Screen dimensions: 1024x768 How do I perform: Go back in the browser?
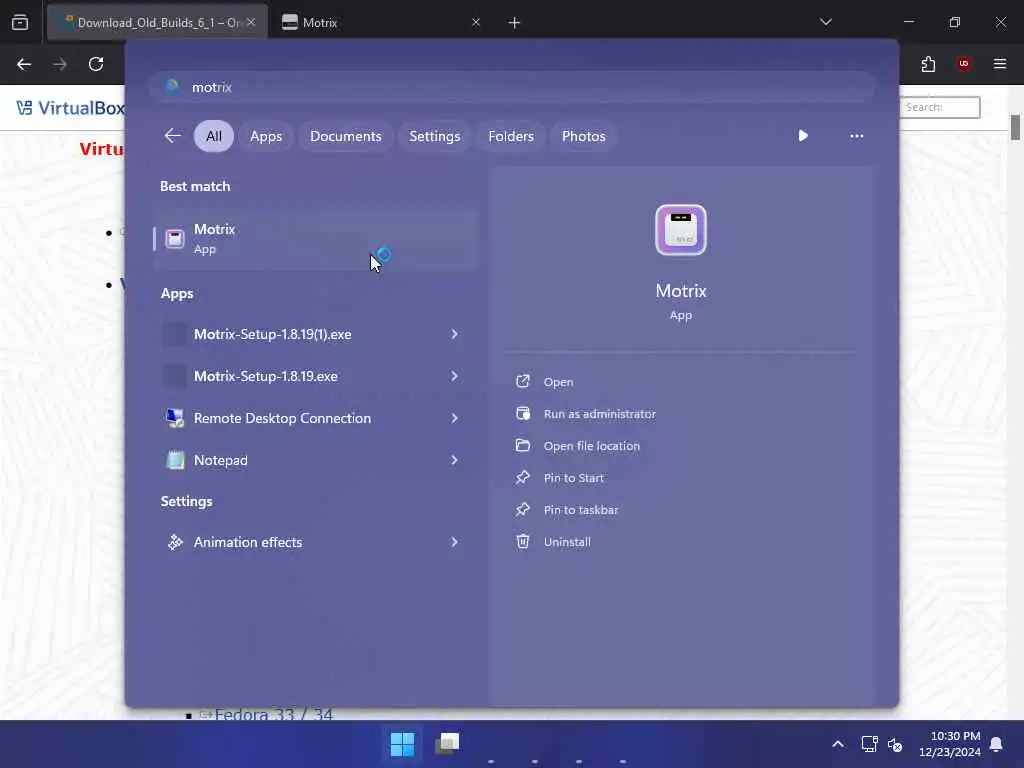[24, 64]
